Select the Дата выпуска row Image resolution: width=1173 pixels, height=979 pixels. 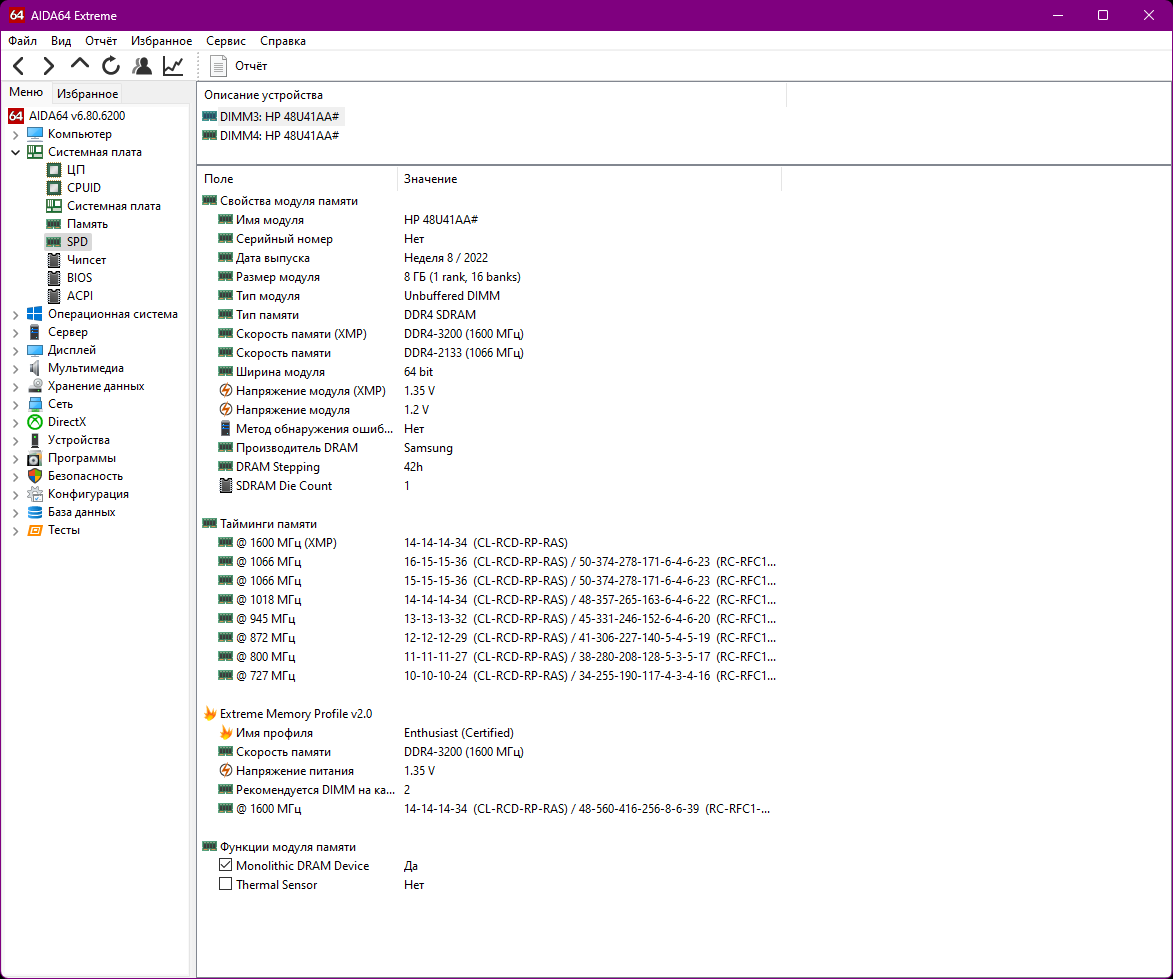[490, 258]
